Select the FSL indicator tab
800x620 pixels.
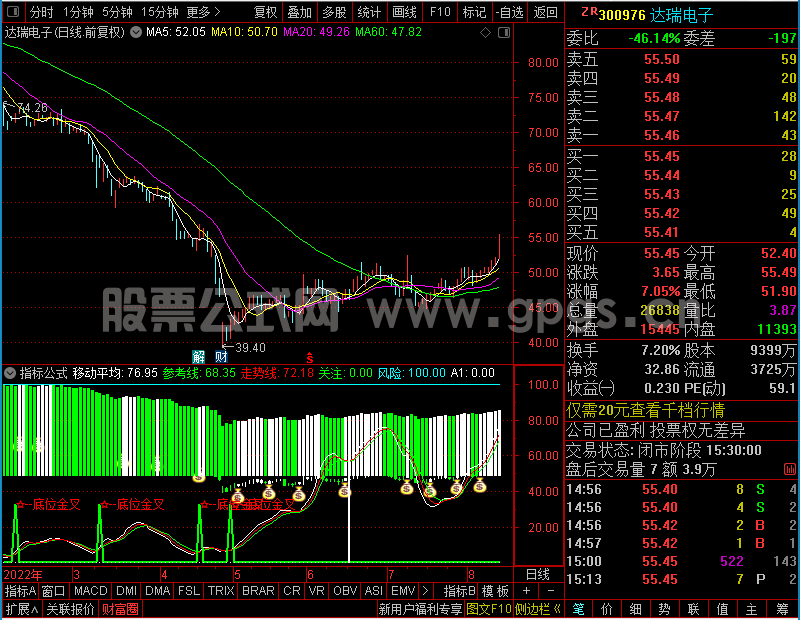point(188,591)
